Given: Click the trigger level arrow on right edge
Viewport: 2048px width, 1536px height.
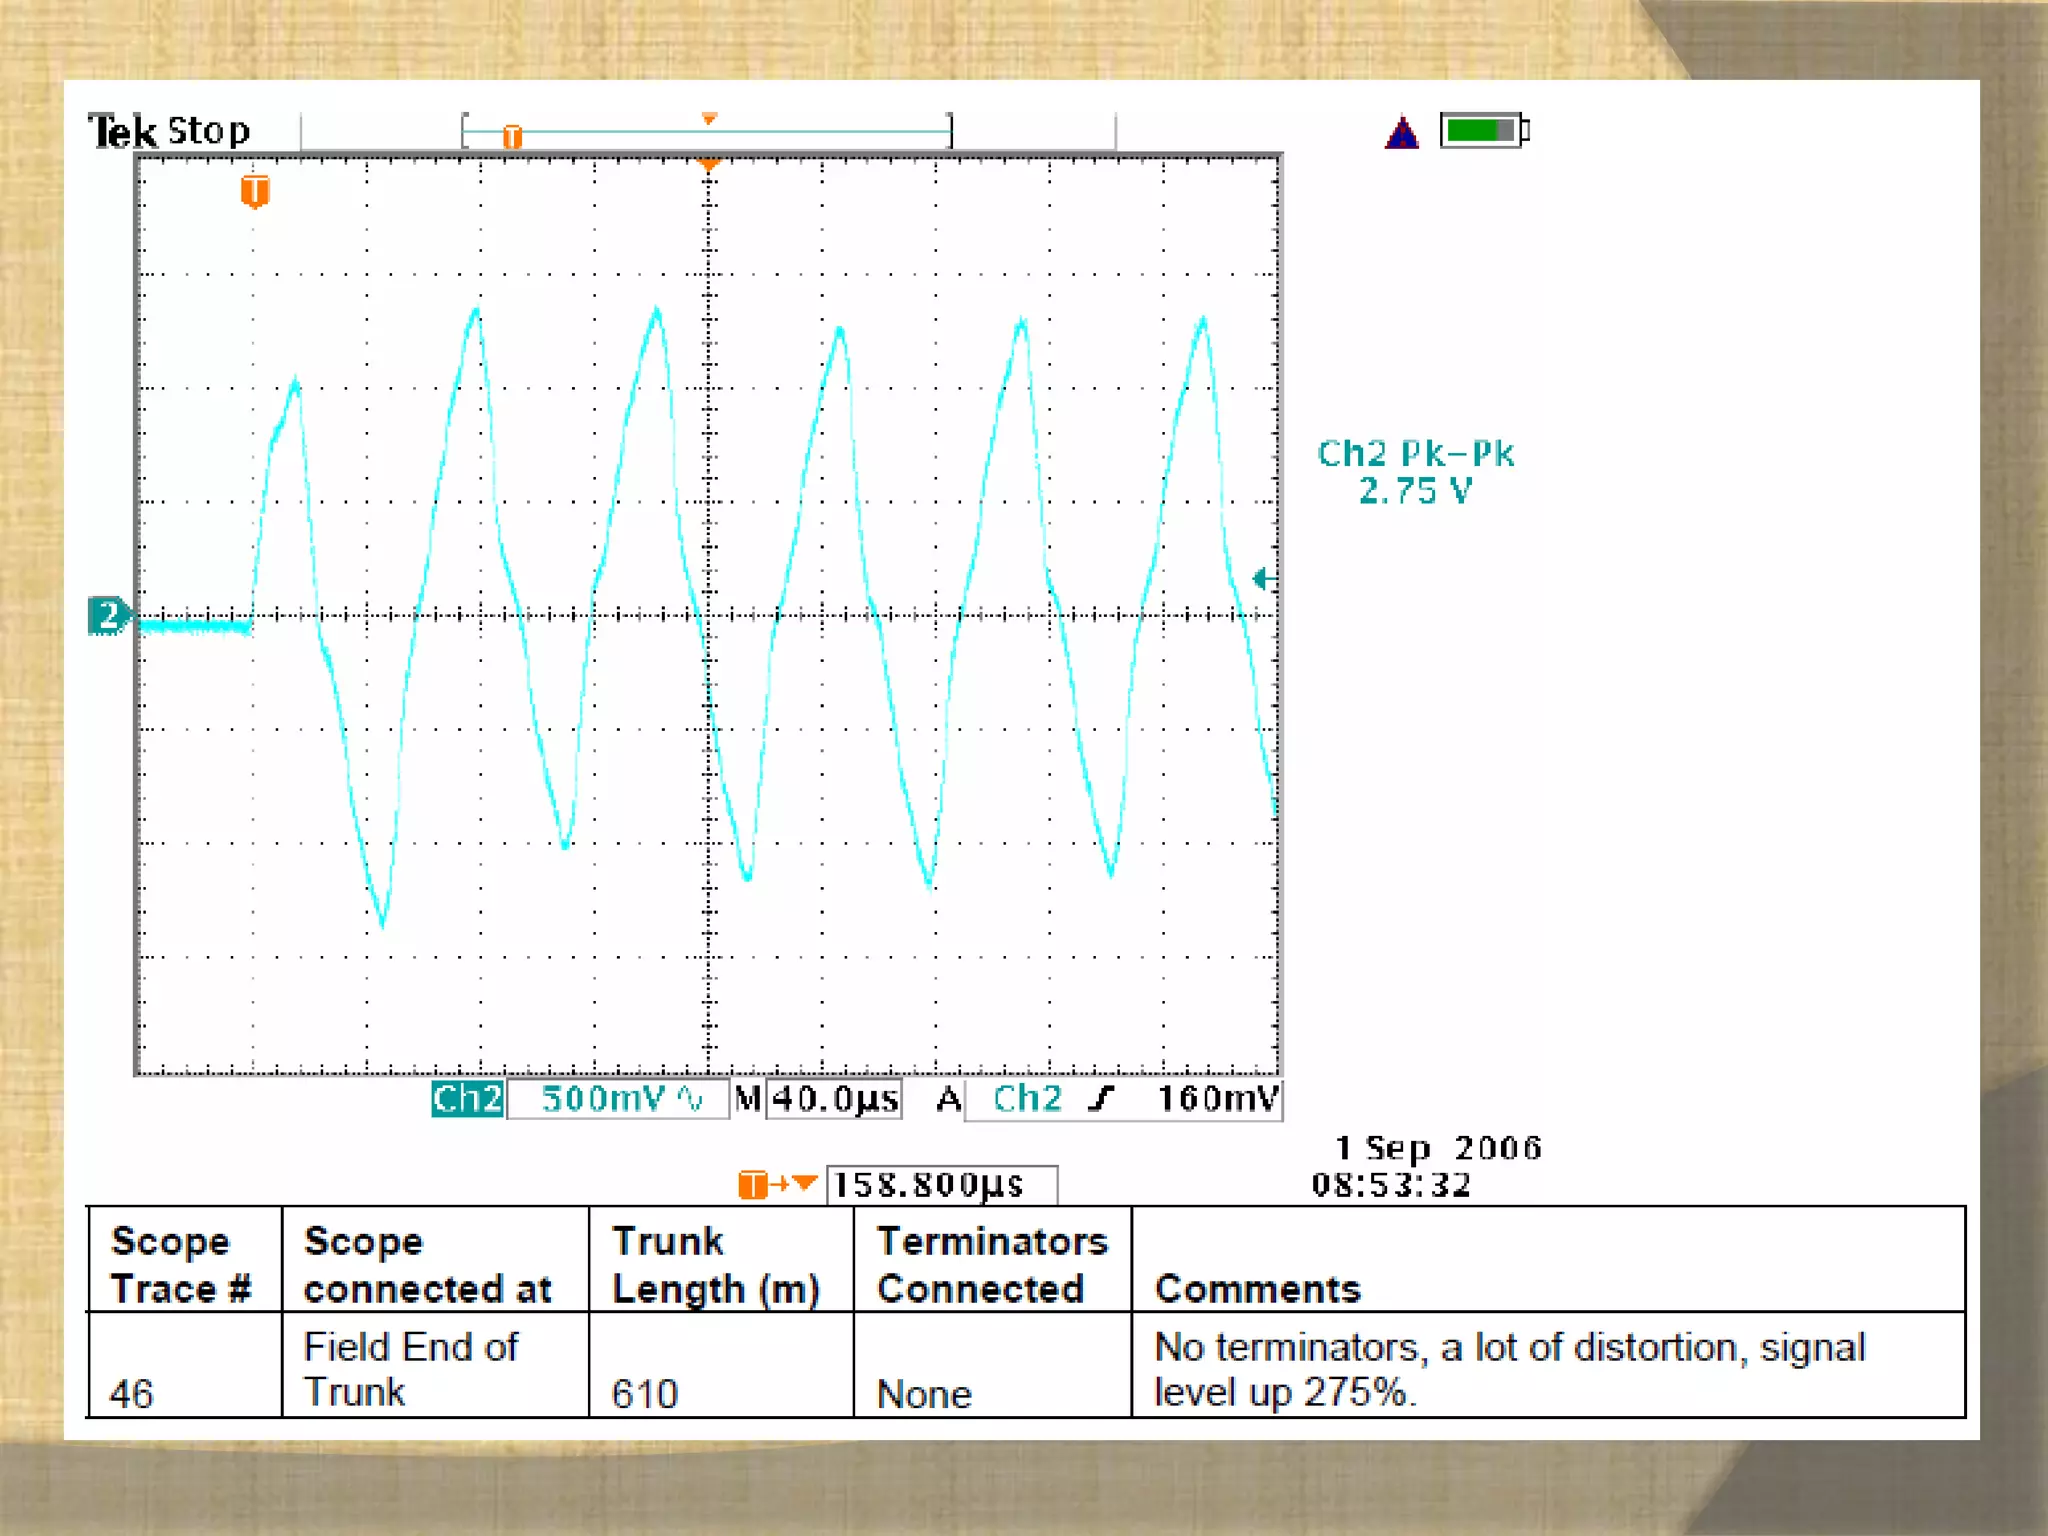Looking at the screenshot, I should [1264, 578].
